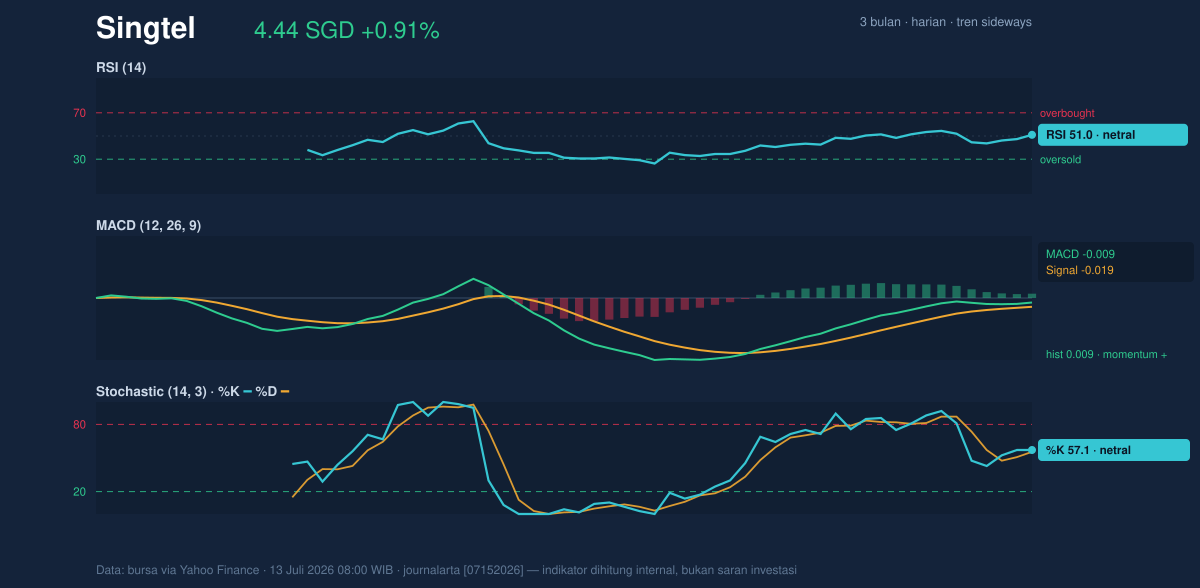This screenshot has width=1200, height=588.
Task: Click the RSI axis value 70
Action: [80, 113]
